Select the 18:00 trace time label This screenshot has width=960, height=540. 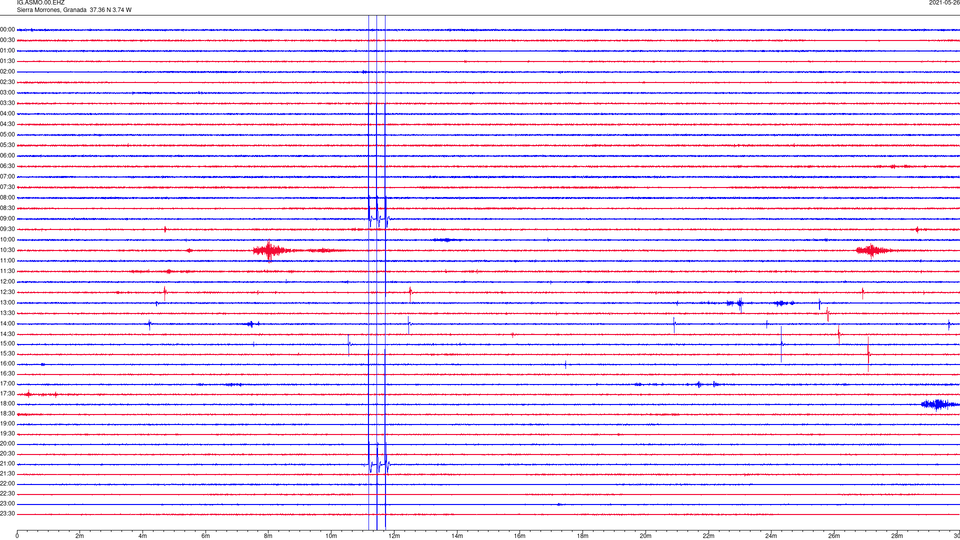click(x=7, y=404)
